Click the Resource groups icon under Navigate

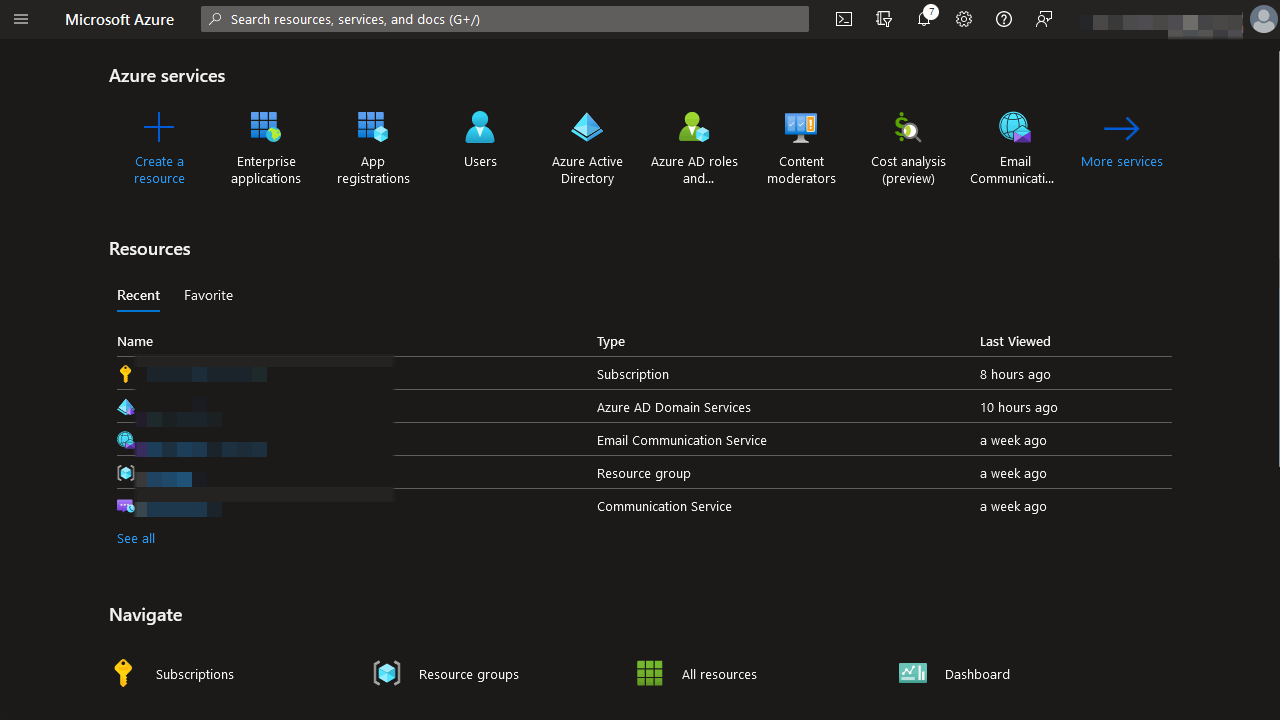coord(387,673)
